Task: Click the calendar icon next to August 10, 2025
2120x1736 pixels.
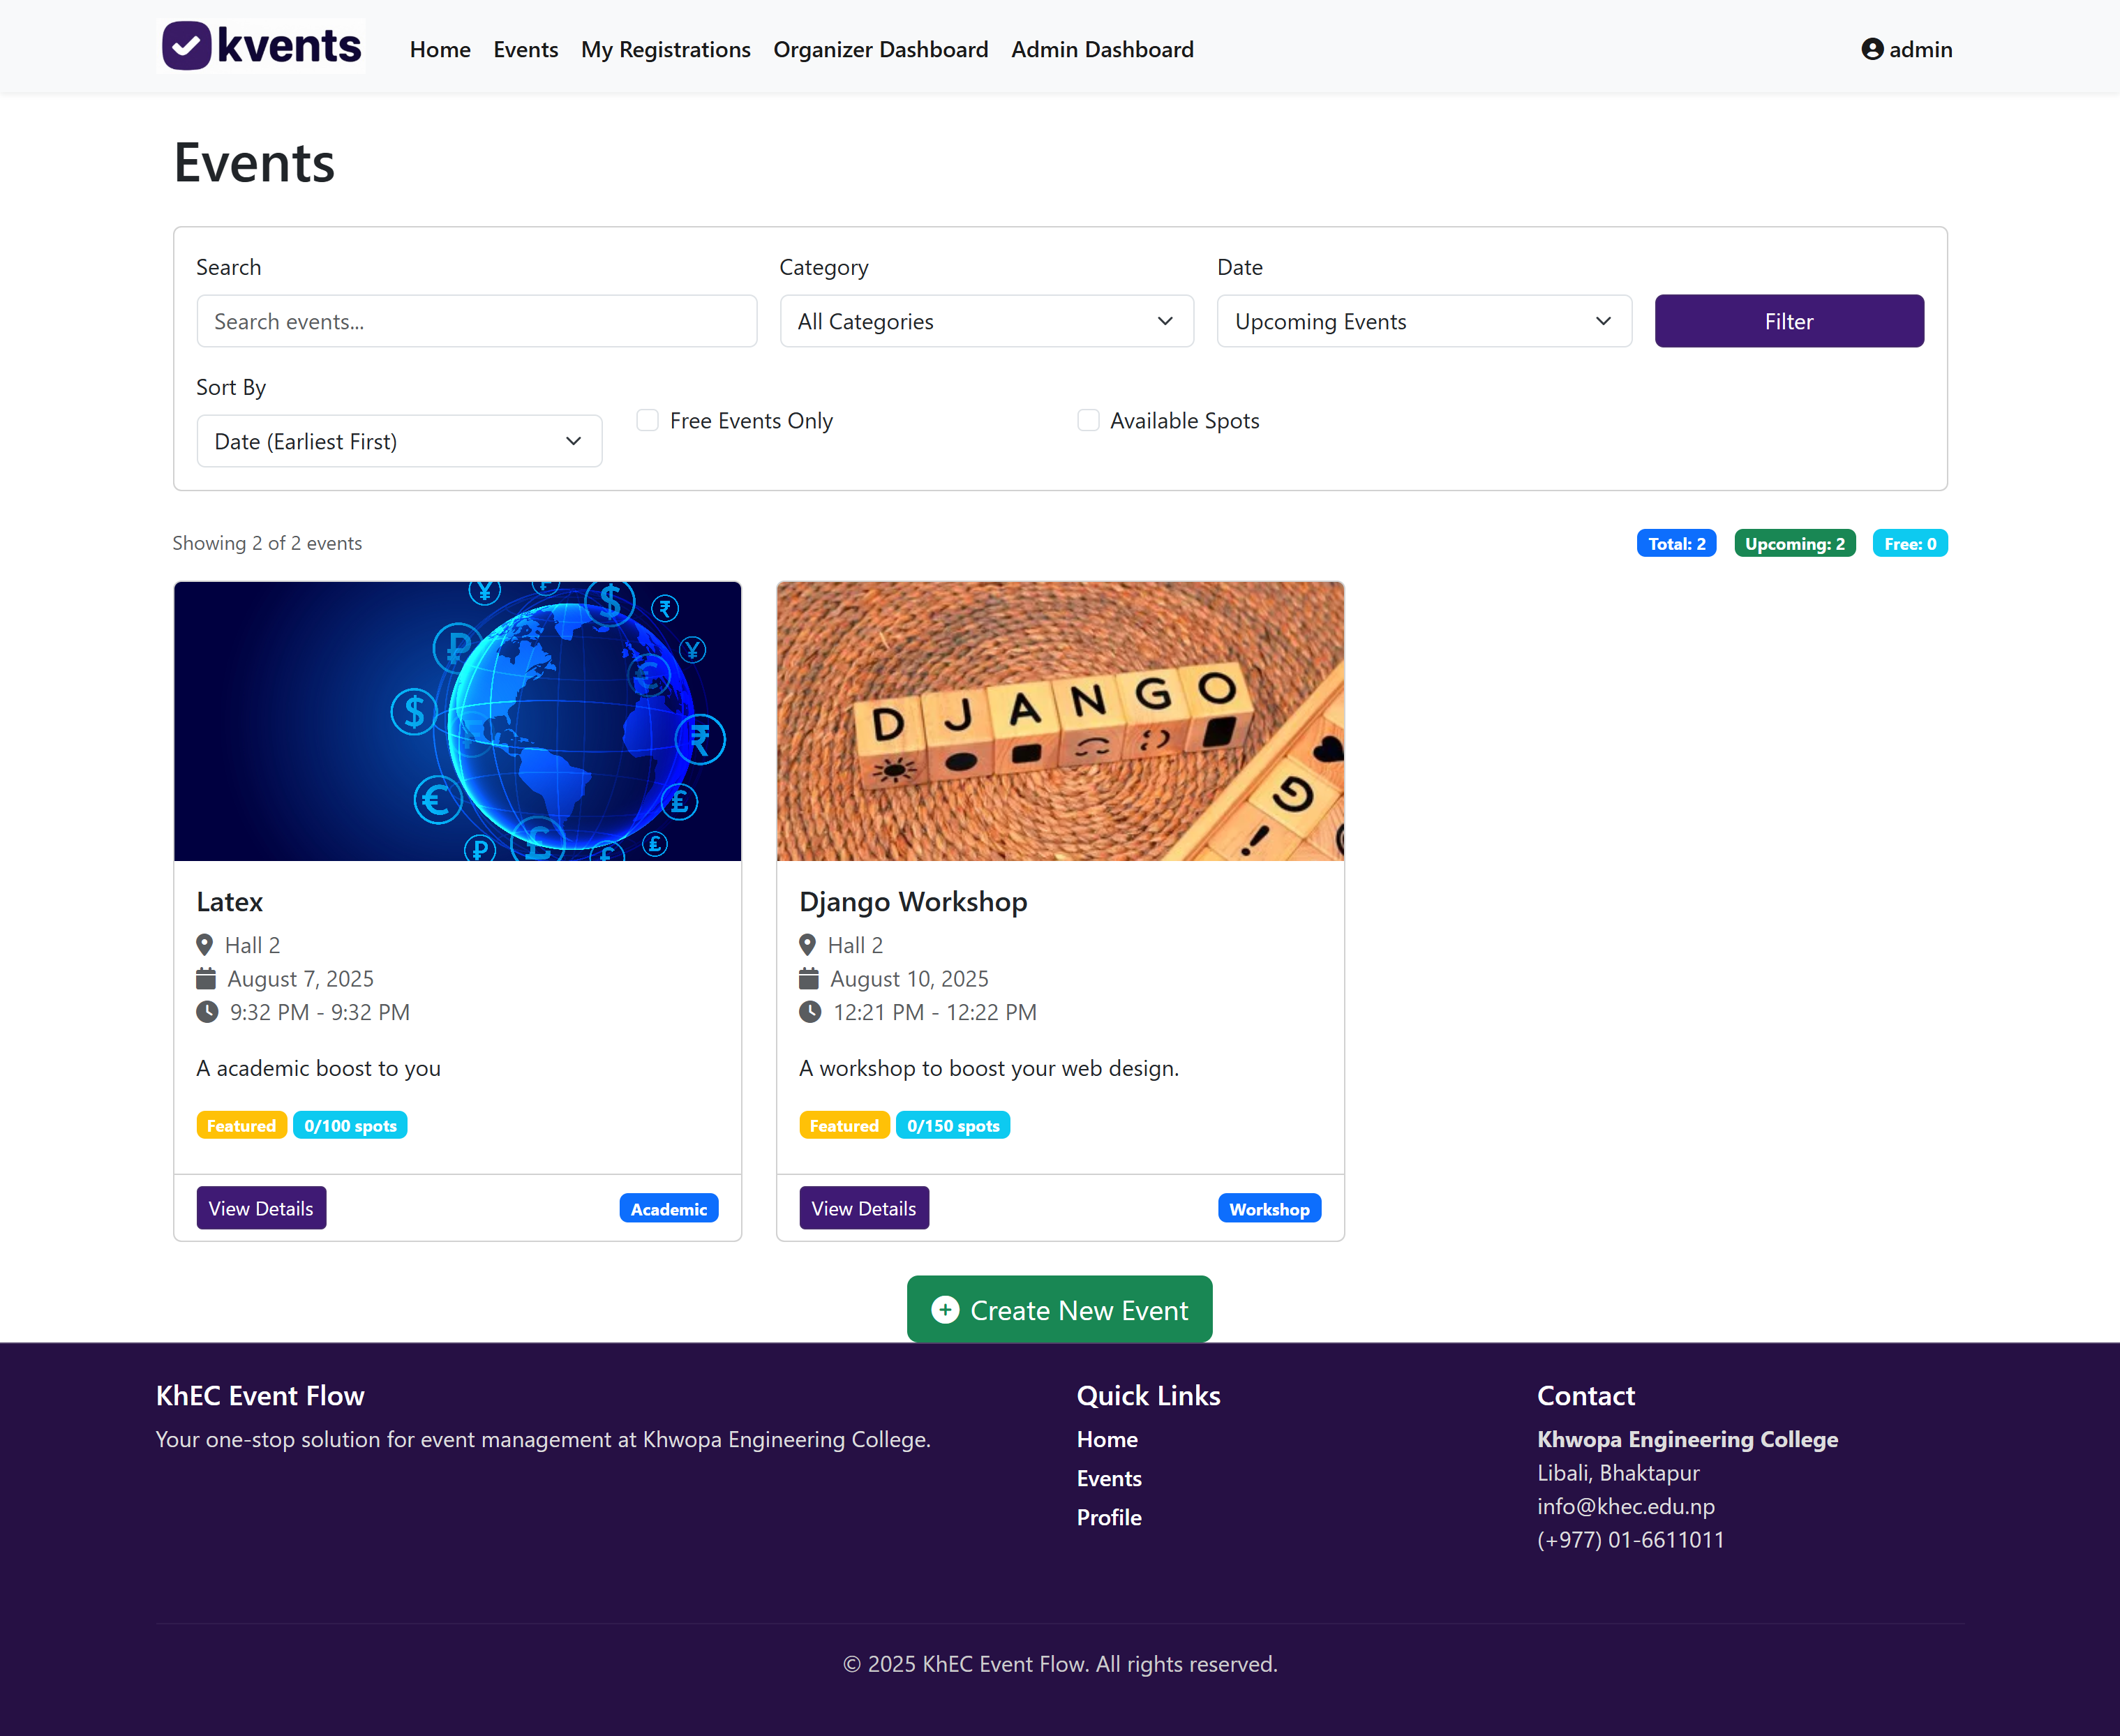Action: click(x=809, y=979)
